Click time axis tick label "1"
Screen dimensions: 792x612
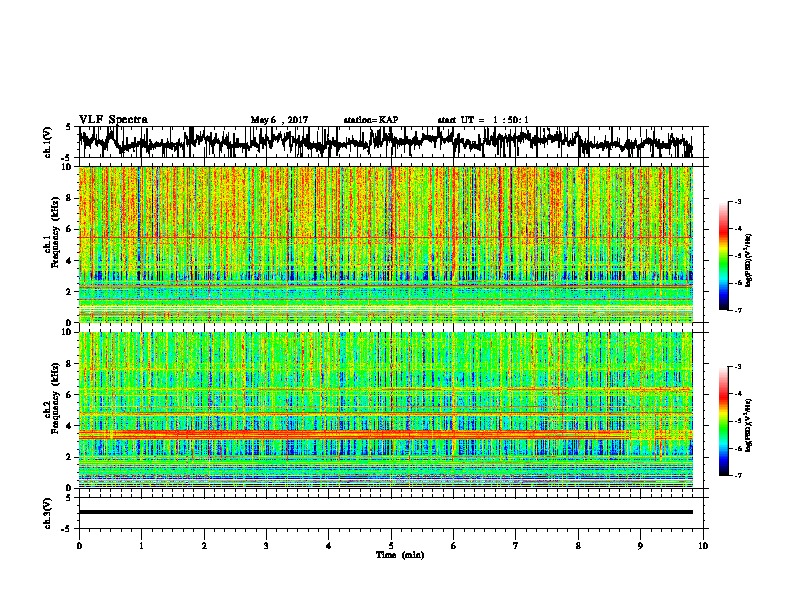click(141, 546)
